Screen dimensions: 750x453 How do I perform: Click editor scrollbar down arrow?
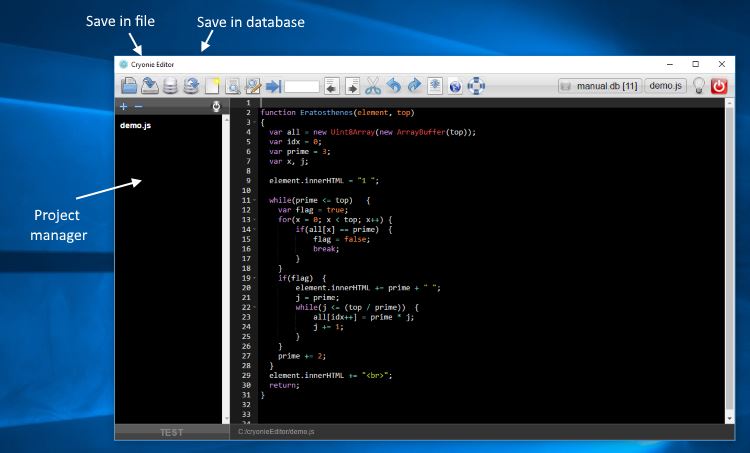[729, 419]
